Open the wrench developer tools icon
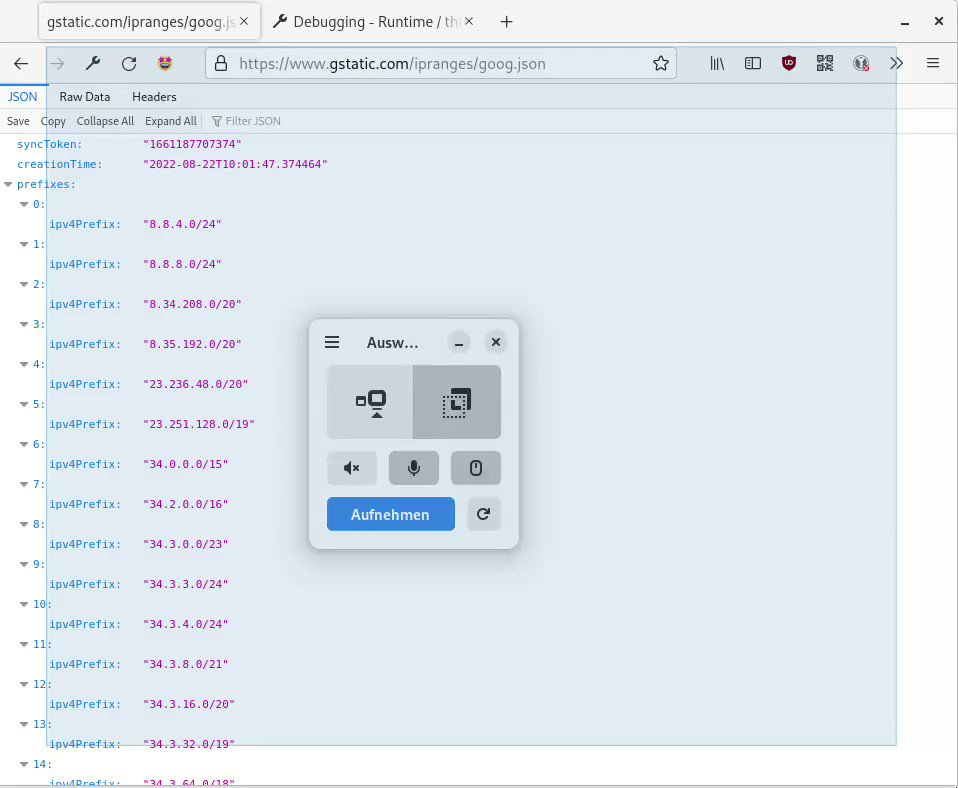958x788 pixels. click(x=93, y=64)
